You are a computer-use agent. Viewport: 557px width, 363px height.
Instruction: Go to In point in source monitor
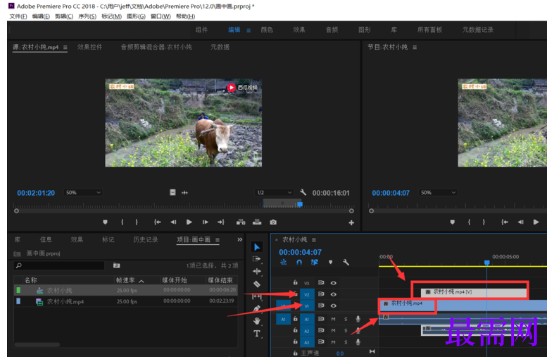[157, 222]
